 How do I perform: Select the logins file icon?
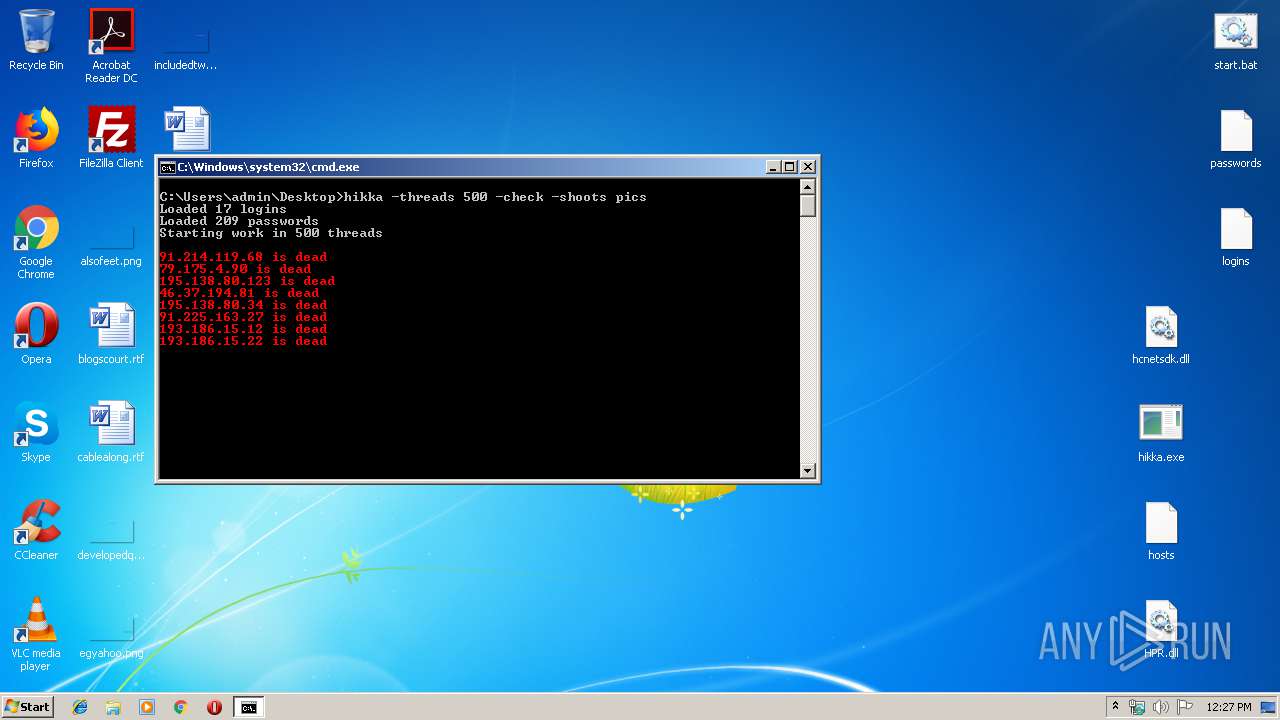click(1236, 236)
